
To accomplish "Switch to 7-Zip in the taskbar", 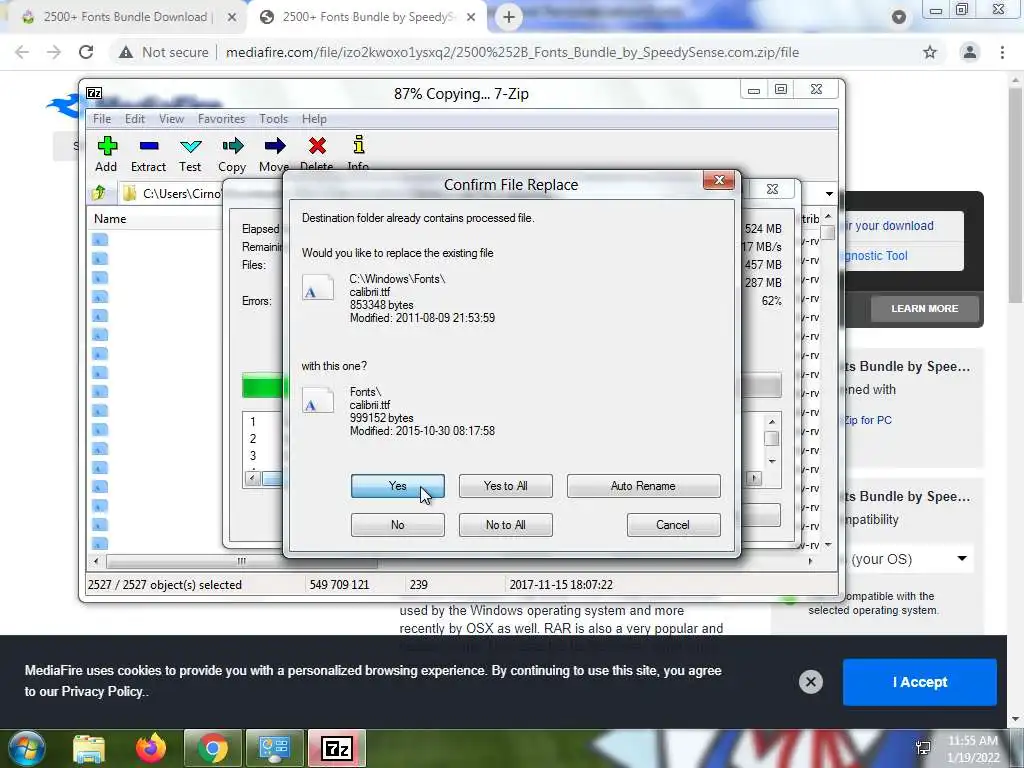I will click(337, 748).
